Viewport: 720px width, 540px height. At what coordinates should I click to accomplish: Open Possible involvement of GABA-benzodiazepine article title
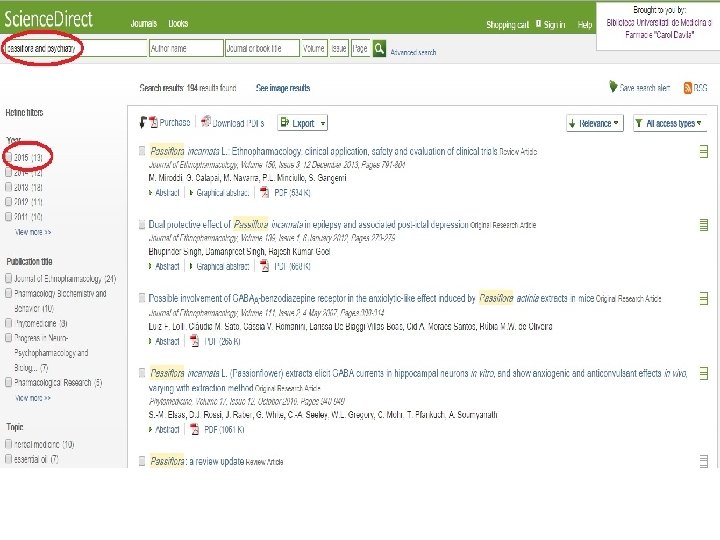(x=371, y=298)
